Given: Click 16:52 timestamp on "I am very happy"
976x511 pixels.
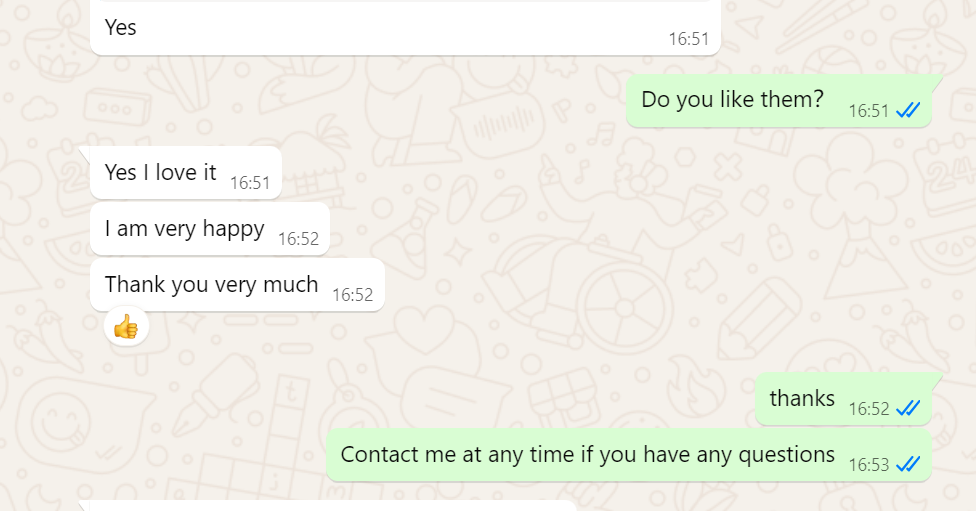Looking at the screenshot, I should click(298, 239).
